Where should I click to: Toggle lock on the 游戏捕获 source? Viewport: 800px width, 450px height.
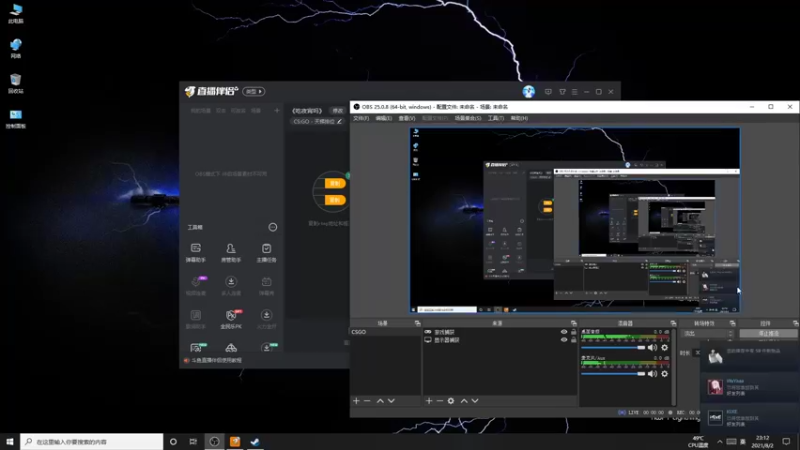click(x=573, y=332)
